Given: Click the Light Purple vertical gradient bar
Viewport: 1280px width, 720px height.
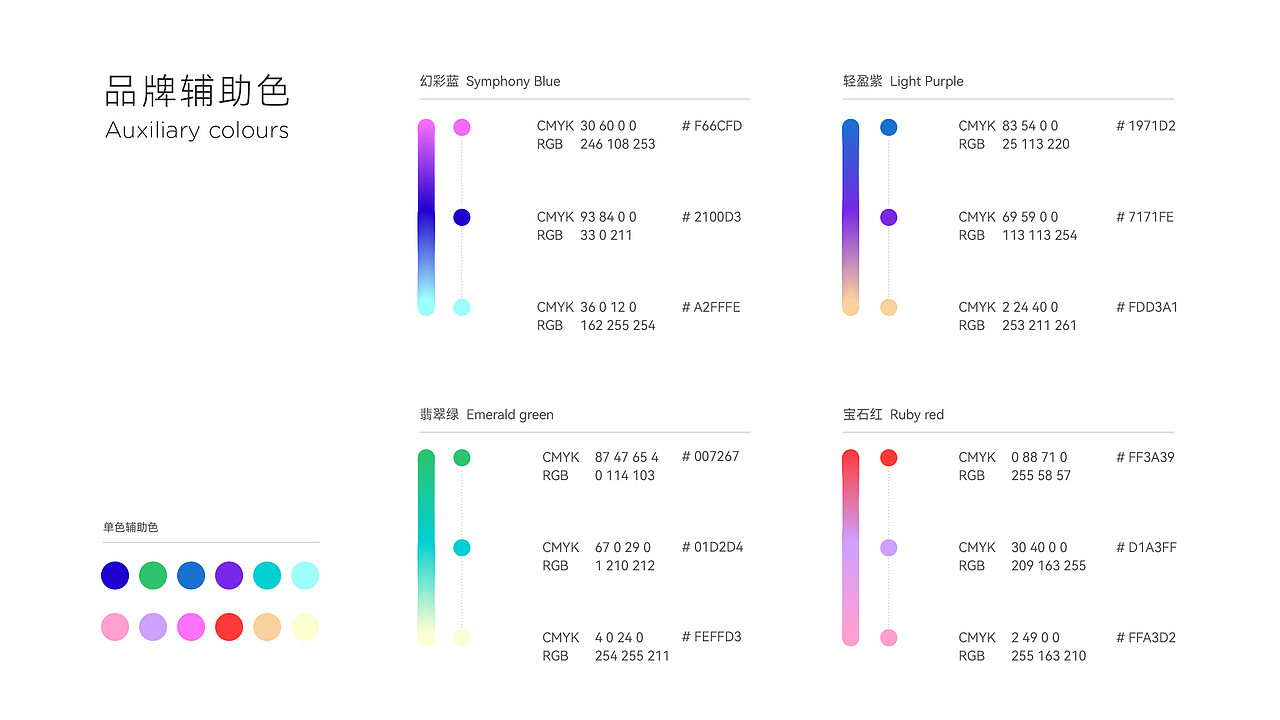Looking at the screenshot, I should tap(850, 217).
